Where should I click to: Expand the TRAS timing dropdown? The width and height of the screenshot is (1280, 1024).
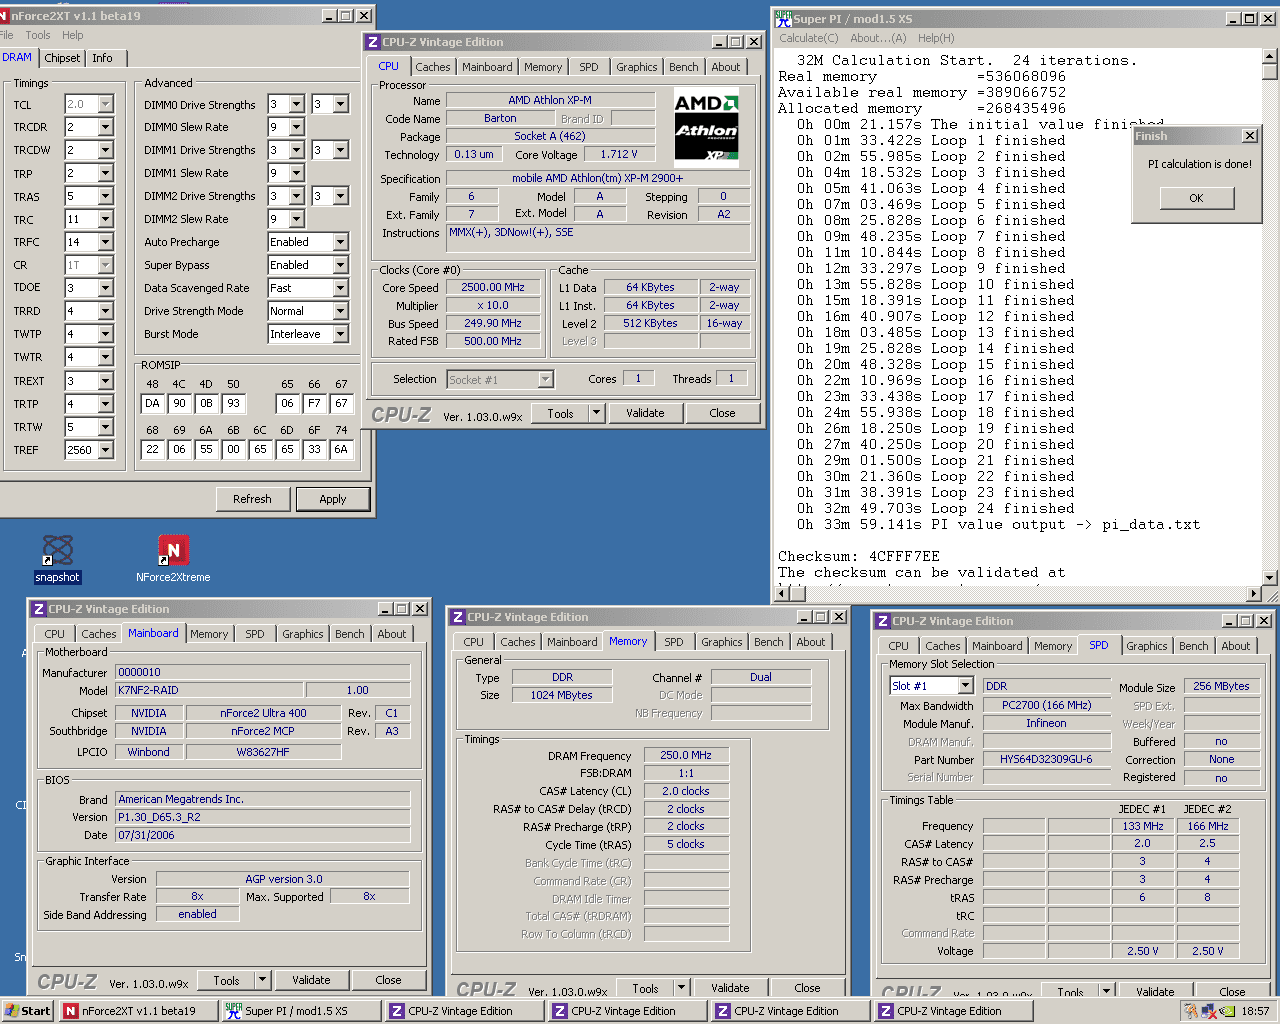pyautogui.click(x=105, y=196)
